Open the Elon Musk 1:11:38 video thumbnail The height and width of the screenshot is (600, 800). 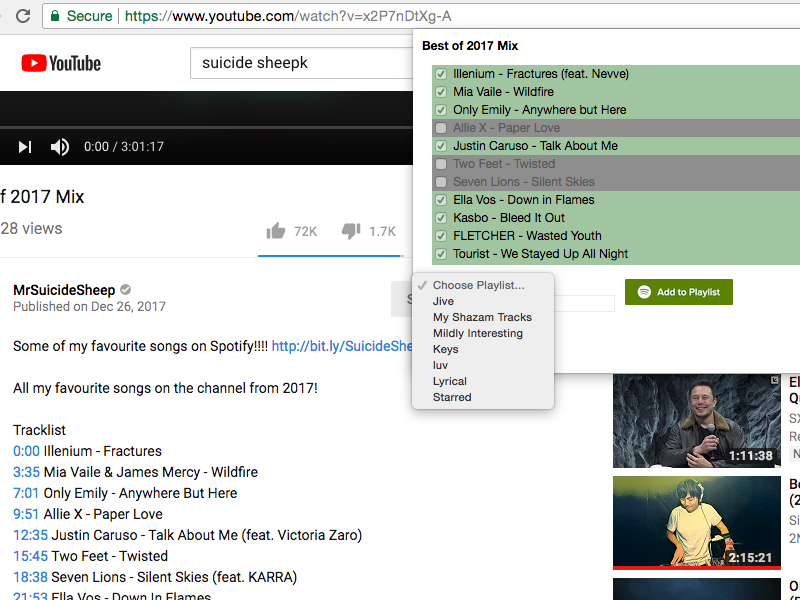[x=696, y=420]
